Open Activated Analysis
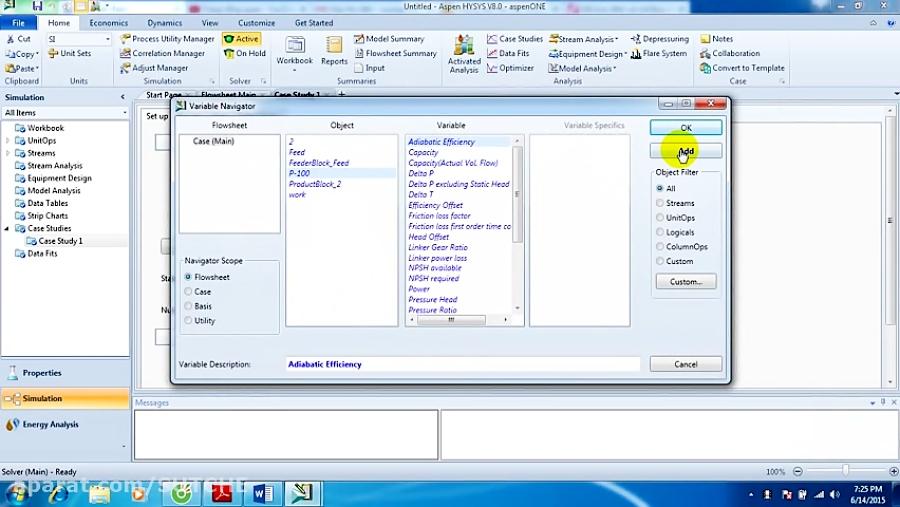 (464, 54)
